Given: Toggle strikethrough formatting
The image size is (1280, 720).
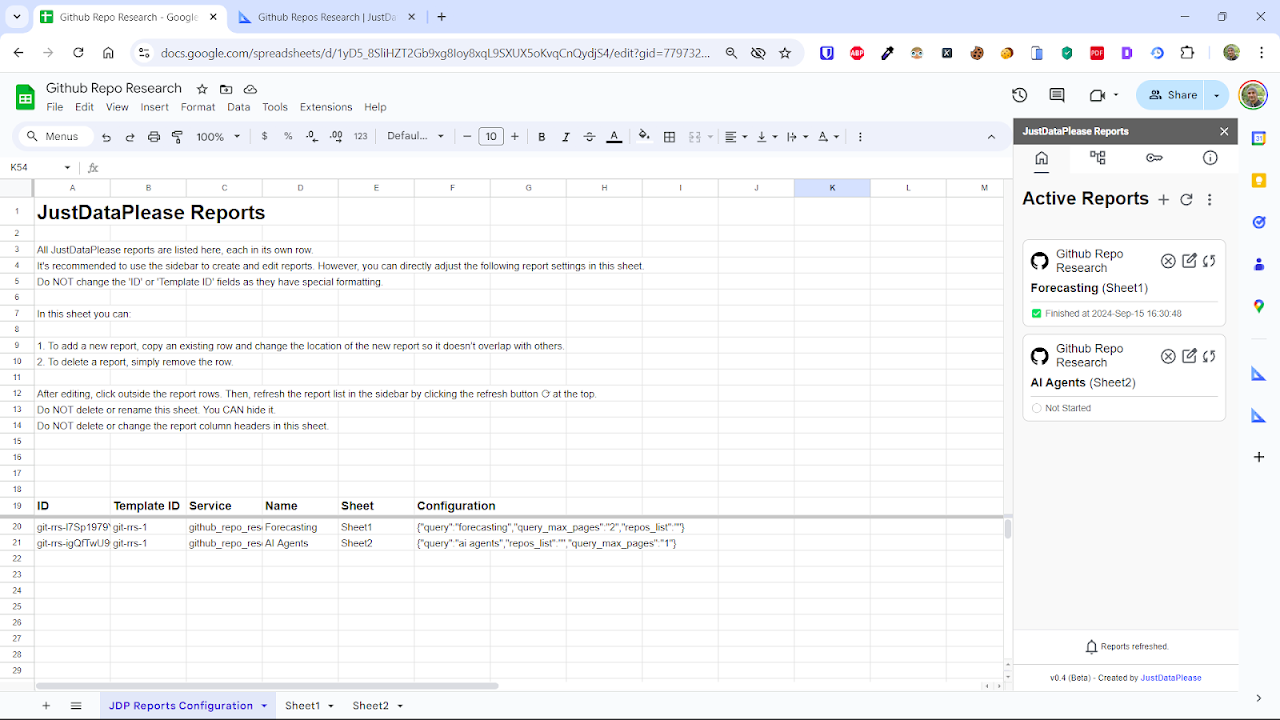Looking at the screenshot, I should (x=589, y=137).
